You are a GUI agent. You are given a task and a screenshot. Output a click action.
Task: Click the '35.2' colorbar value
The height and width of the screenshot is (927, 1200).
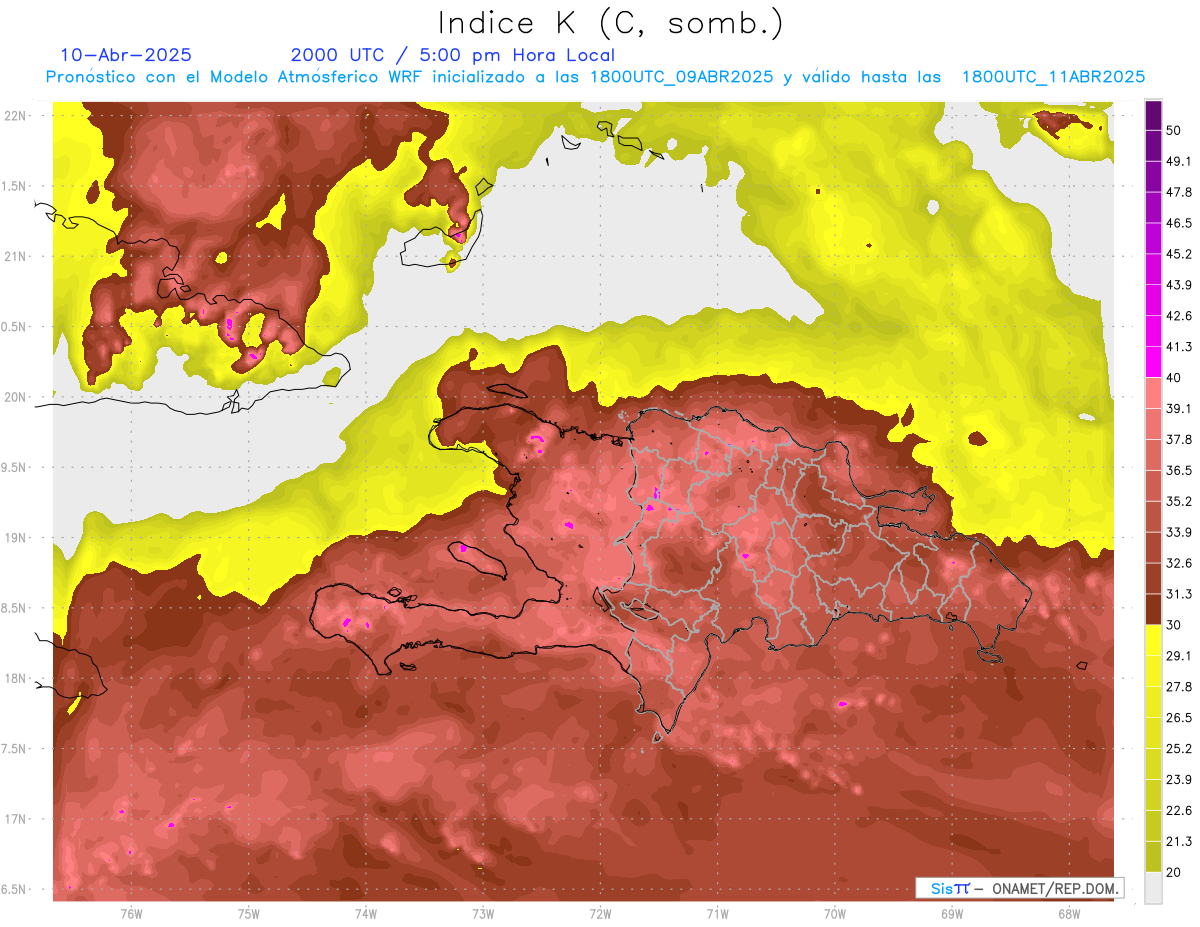tap(1179, 501)
